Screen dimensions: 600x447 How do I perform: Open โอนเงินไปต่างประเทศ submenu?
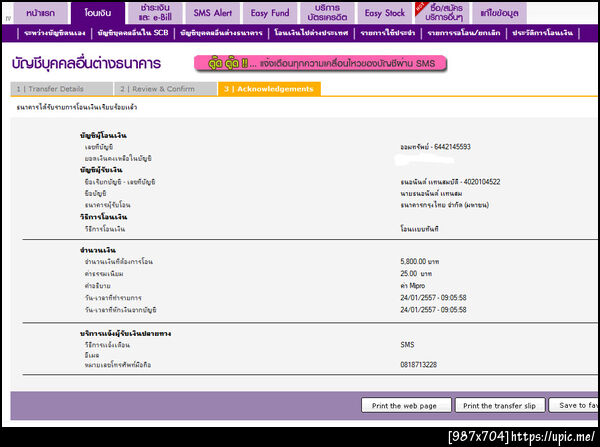coord(311,33)
